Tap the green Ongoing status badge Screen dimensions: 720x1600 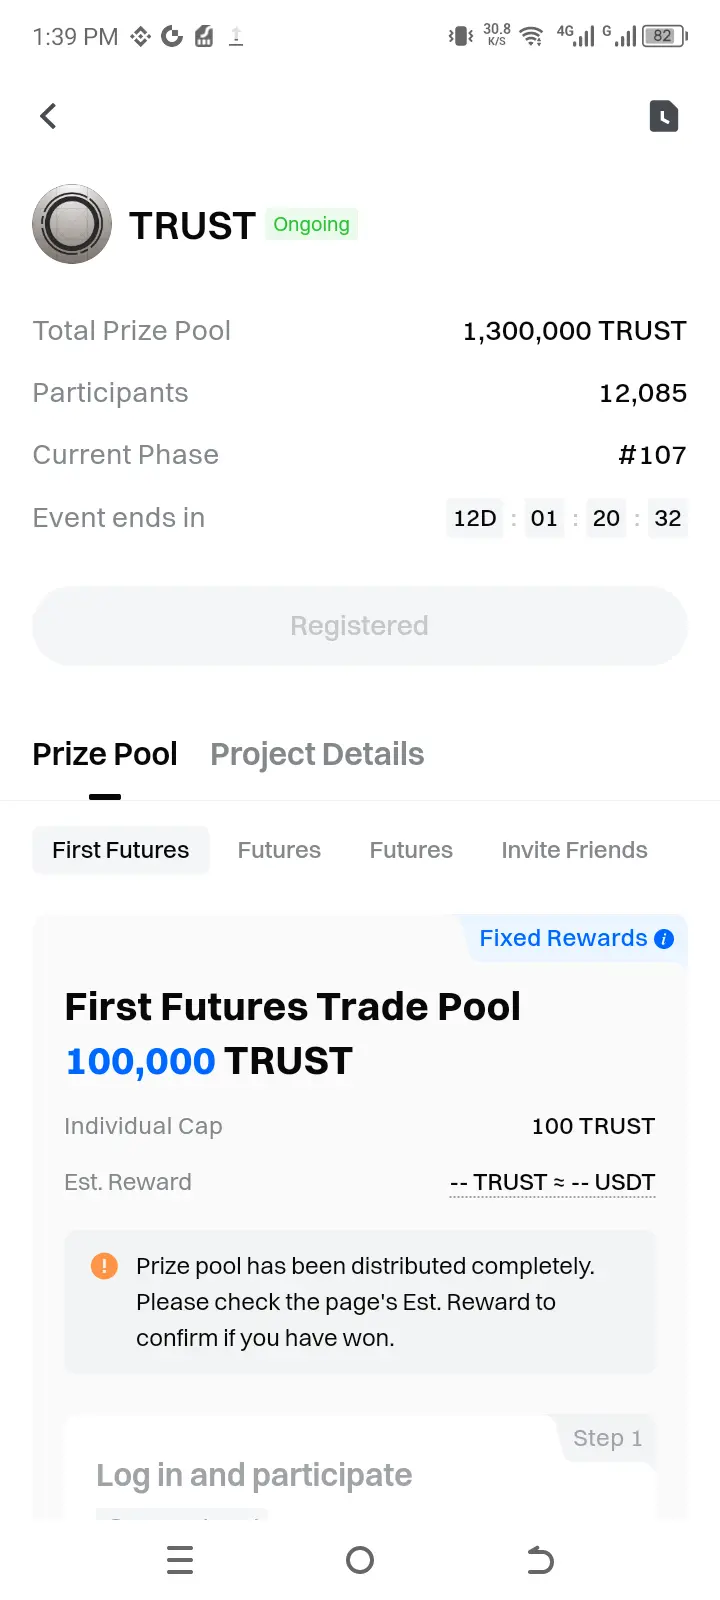click(x=312, y=224)
